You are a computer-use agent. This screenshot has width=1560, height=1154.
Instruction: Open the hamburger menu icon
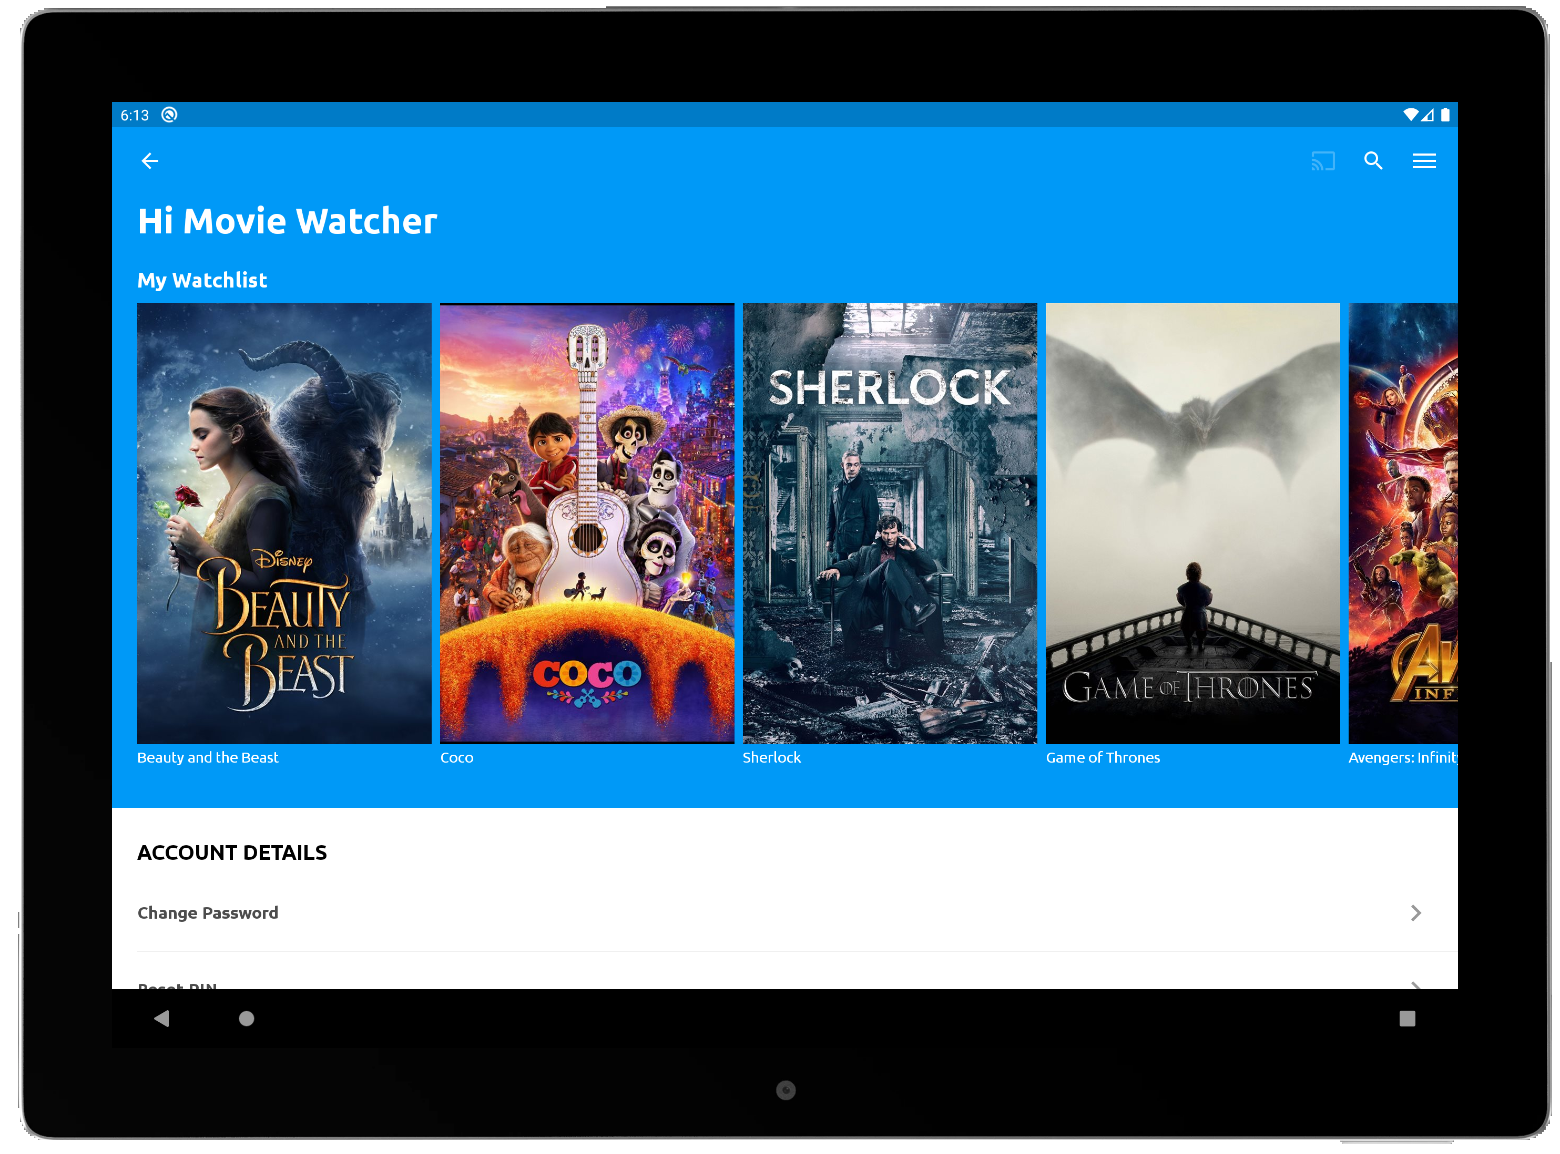pos(1424,161)
